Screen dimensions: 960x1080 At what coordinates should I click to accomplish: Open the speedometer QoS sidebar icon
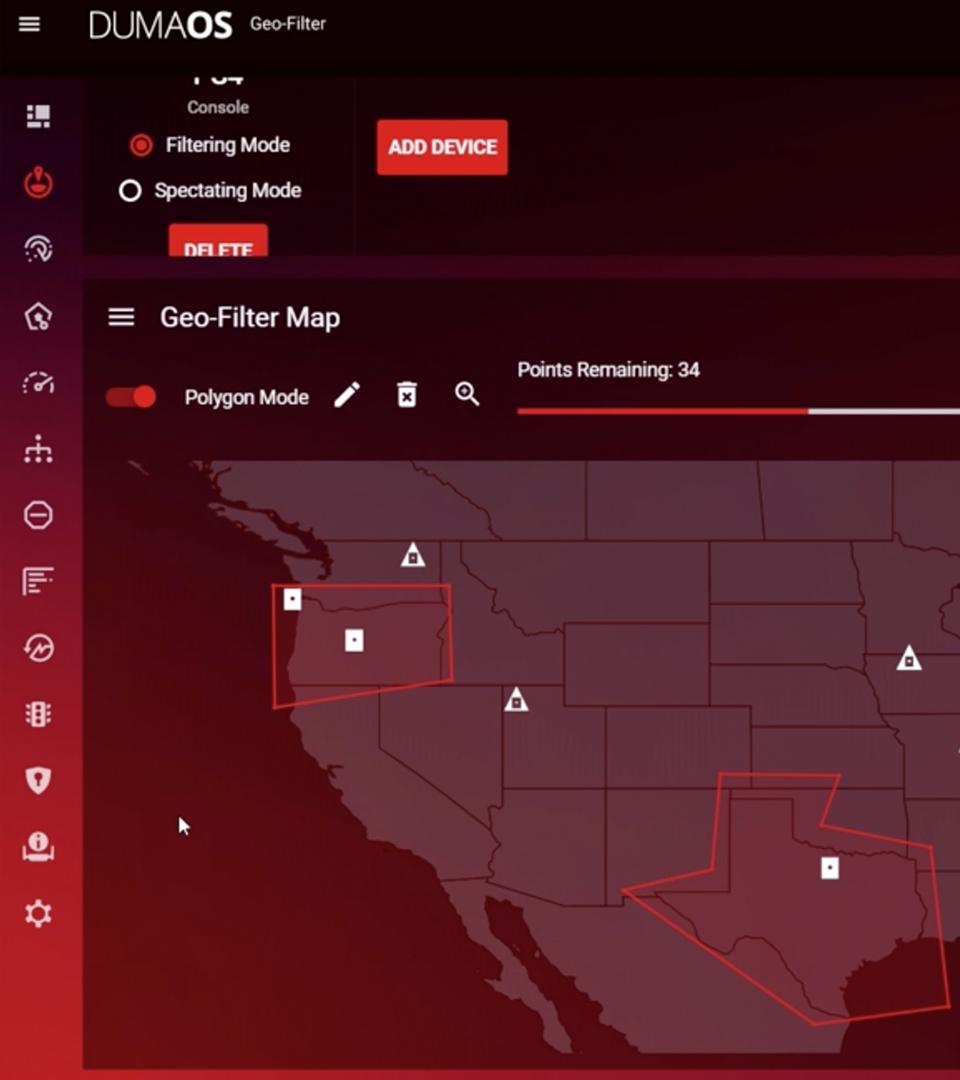tap(38, 383)
